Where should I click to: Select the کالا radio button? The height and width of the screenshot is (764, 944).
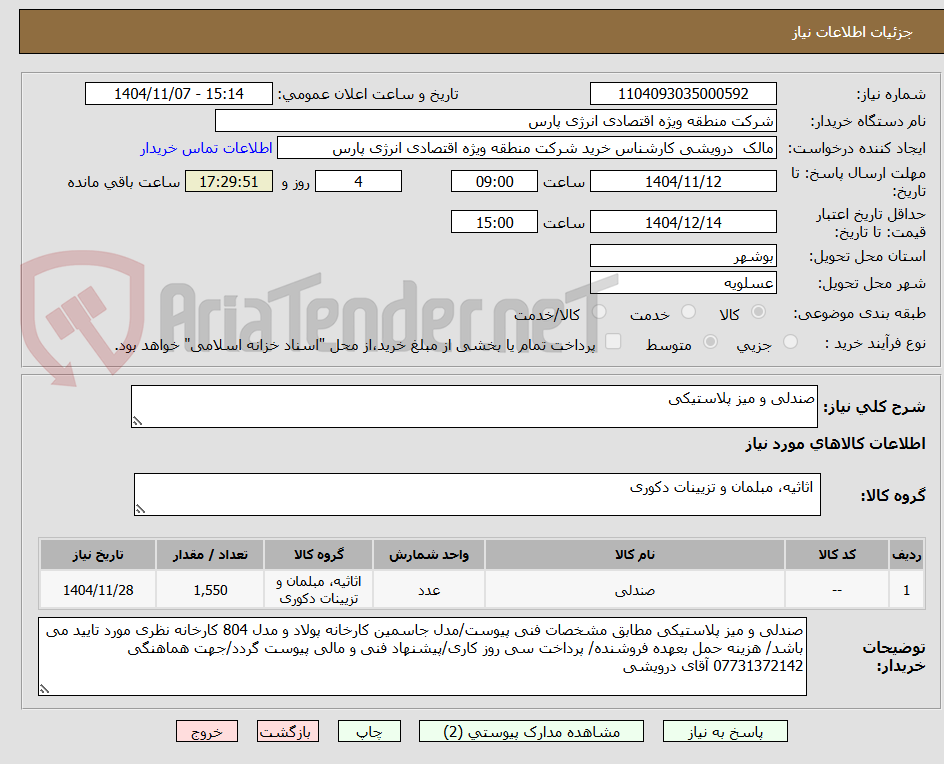coord(759,312)
